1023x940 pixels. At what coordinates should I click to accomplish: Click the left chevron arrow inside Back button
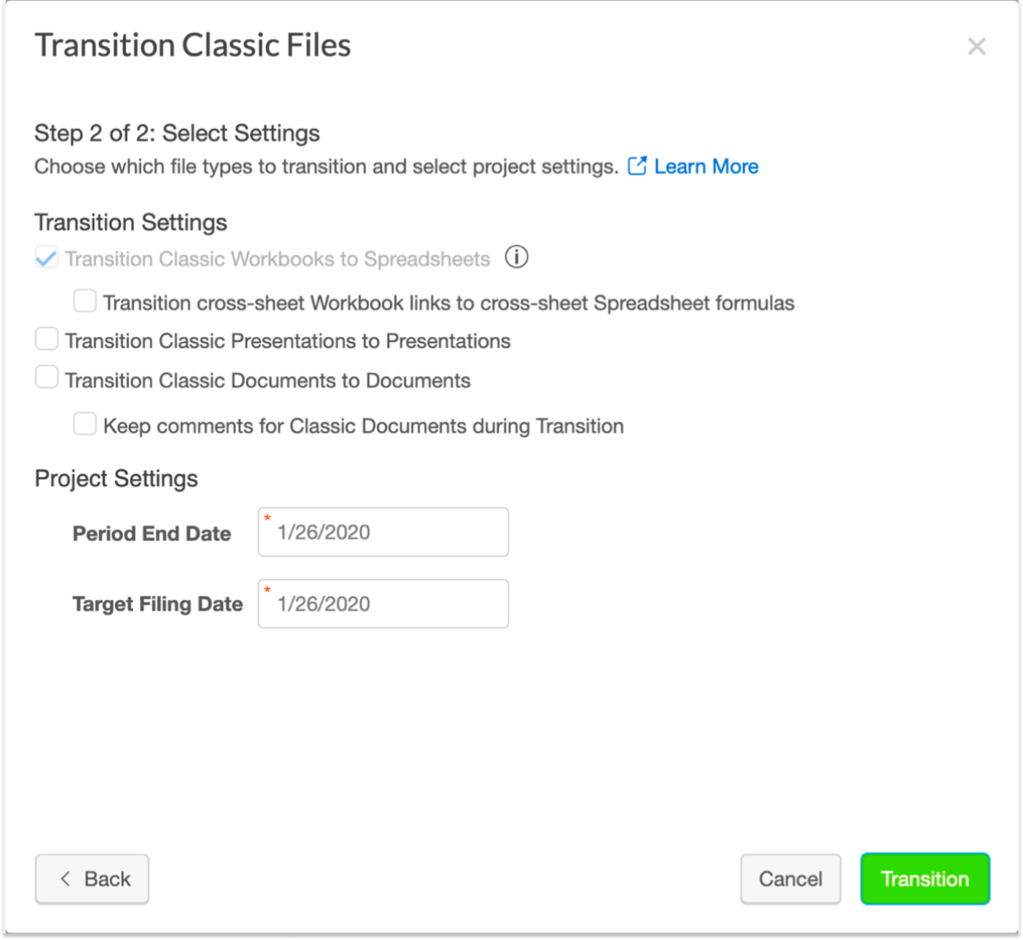tap(66, 879)
